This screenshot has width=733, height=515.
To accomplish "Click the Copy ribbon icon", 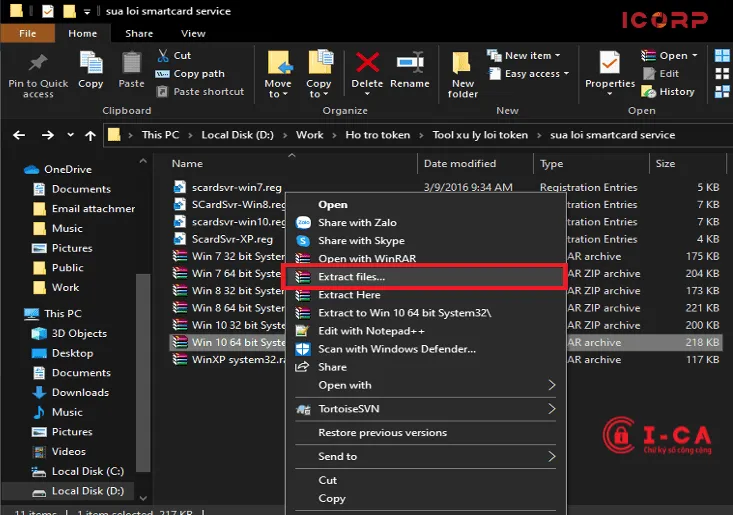I will pos(91,63).
